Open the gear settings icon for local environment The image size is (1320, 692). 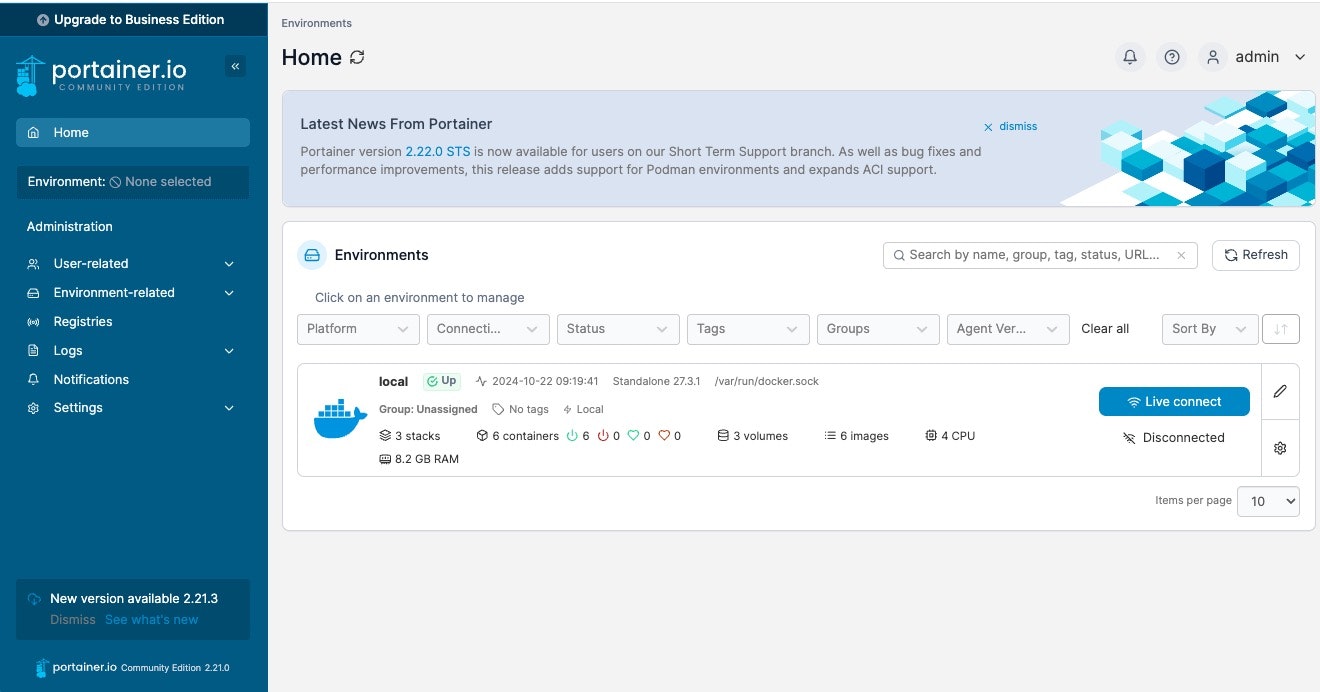click(1280, 448)
